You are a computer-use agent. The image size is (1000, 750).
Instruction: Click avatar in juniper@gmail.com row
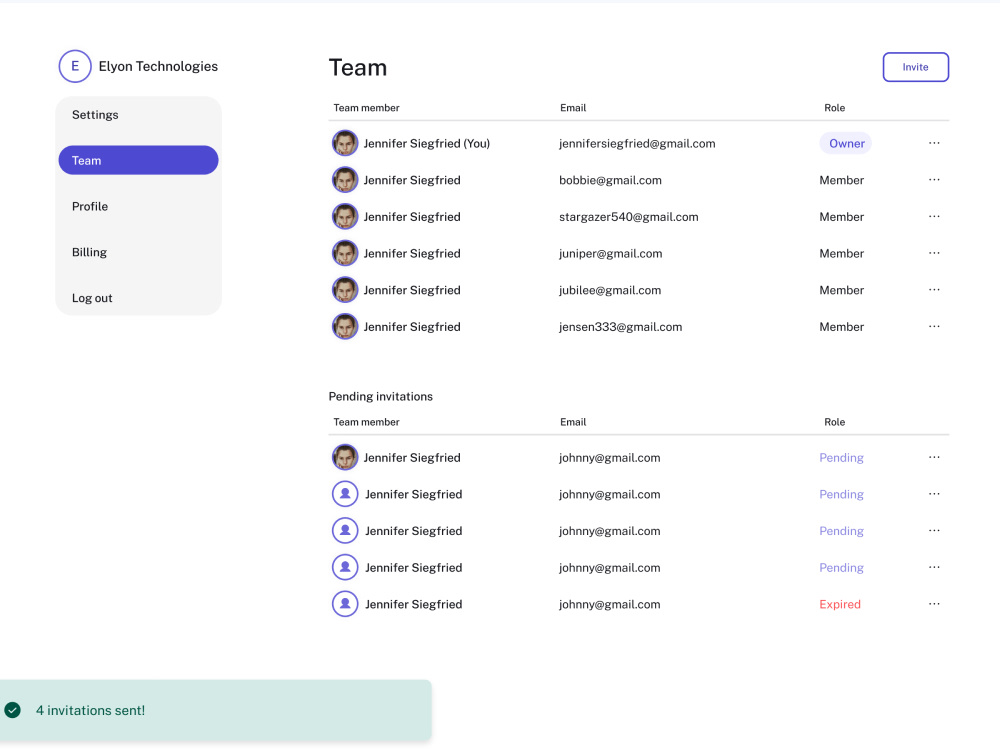tap(344, 253)
